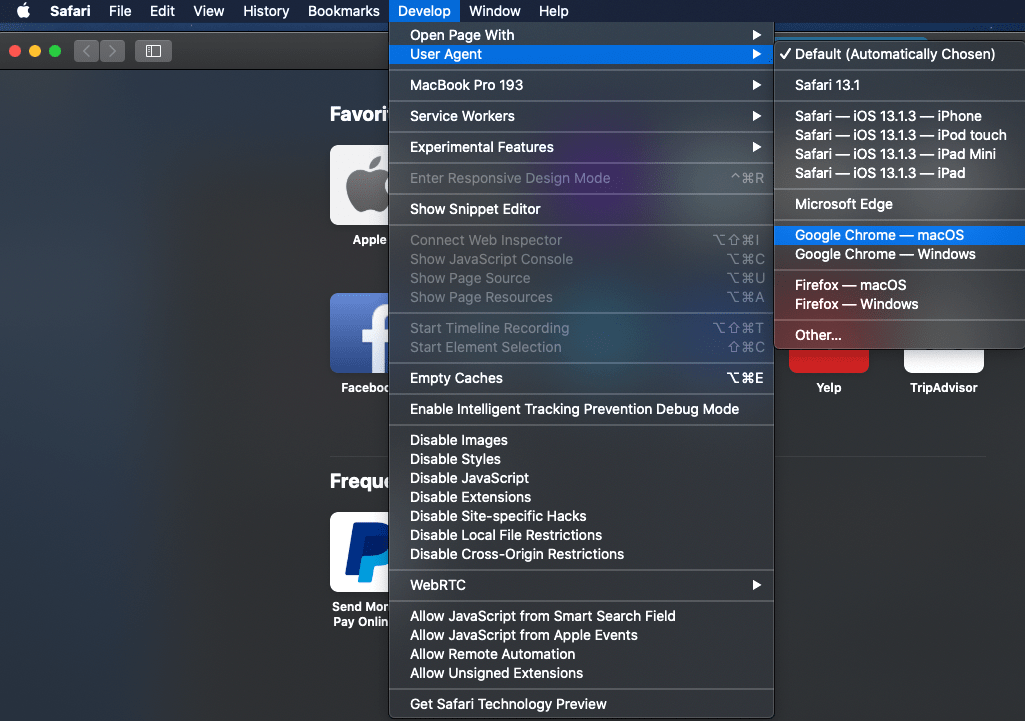Open the PayPal frequently visited icon
The height and width of the screenshot is (721, 1025).
tap(360, 552)
